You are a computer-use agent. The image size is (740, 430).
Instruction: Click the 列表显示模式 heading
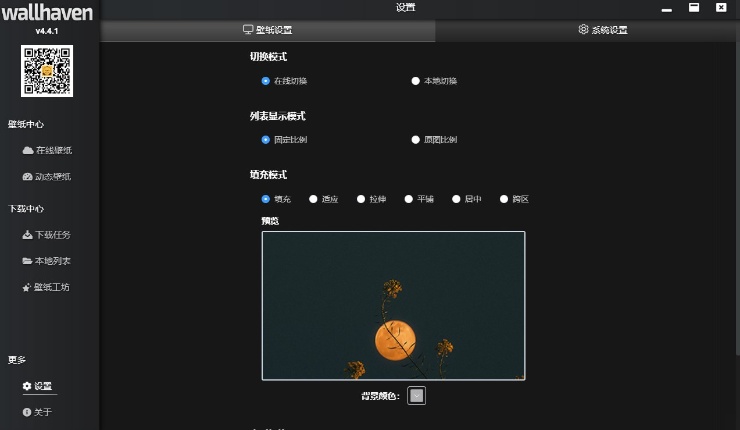[x=278, y=116]
